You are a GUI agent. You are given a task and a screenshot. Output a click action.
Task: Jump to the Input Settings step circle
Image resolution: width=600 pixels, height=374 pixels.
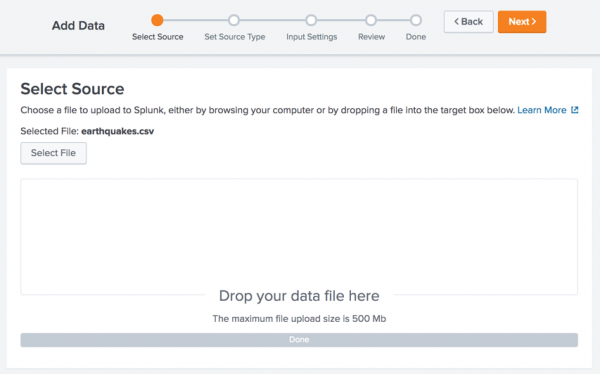[311, 20]
